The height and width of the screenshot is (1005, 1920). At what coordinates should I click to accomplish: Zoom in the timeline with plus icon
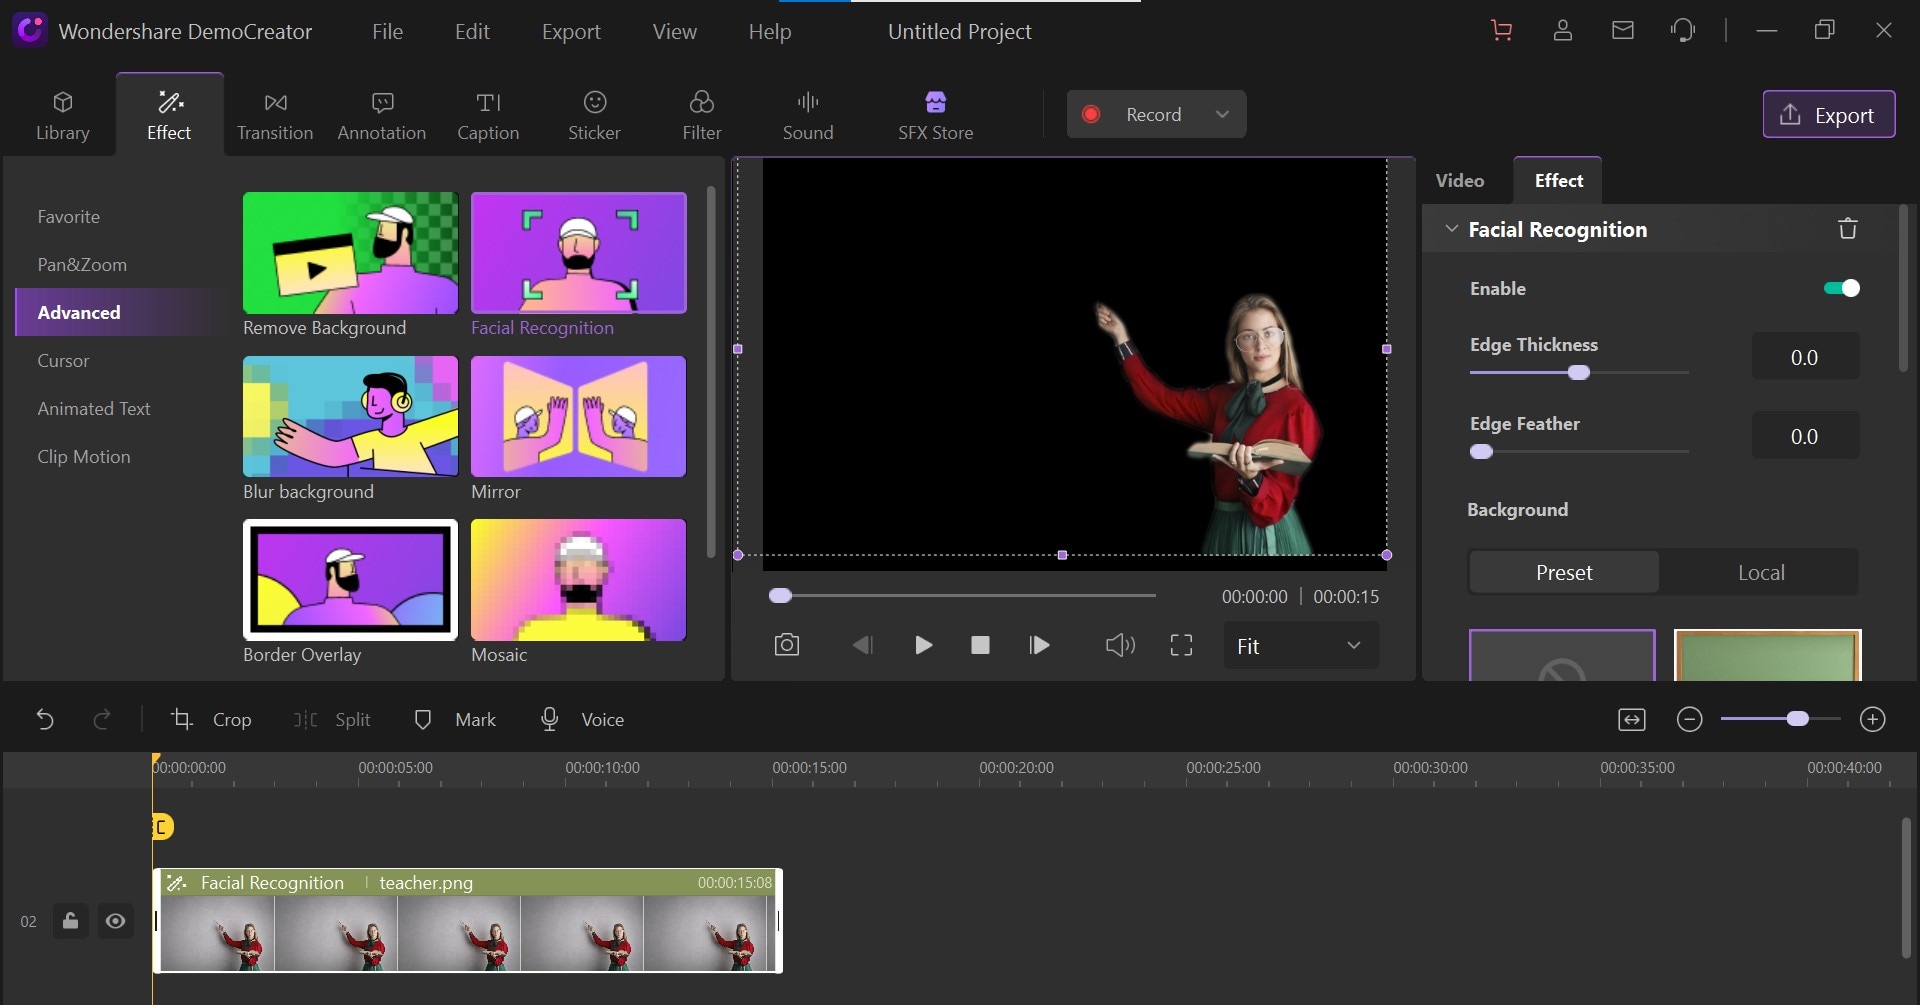point(1873,719)
